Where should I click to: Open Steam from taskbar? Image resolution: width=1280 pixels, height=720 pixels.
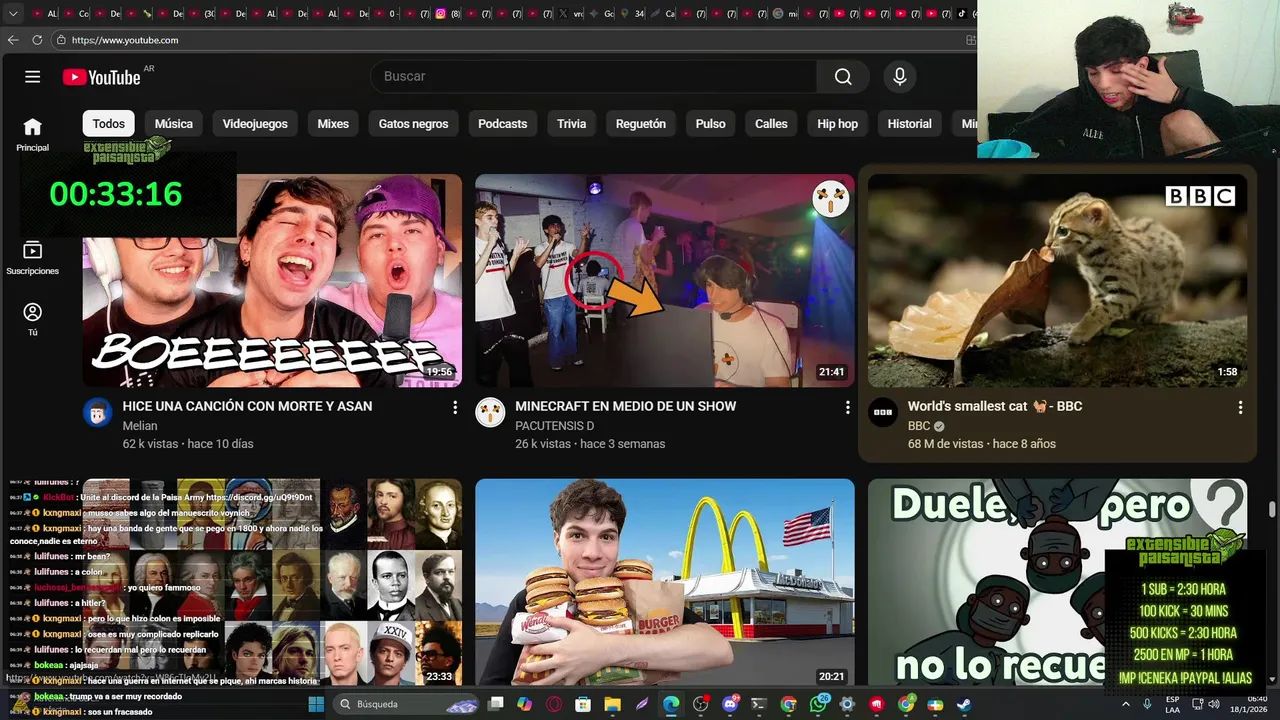[964, 704]
